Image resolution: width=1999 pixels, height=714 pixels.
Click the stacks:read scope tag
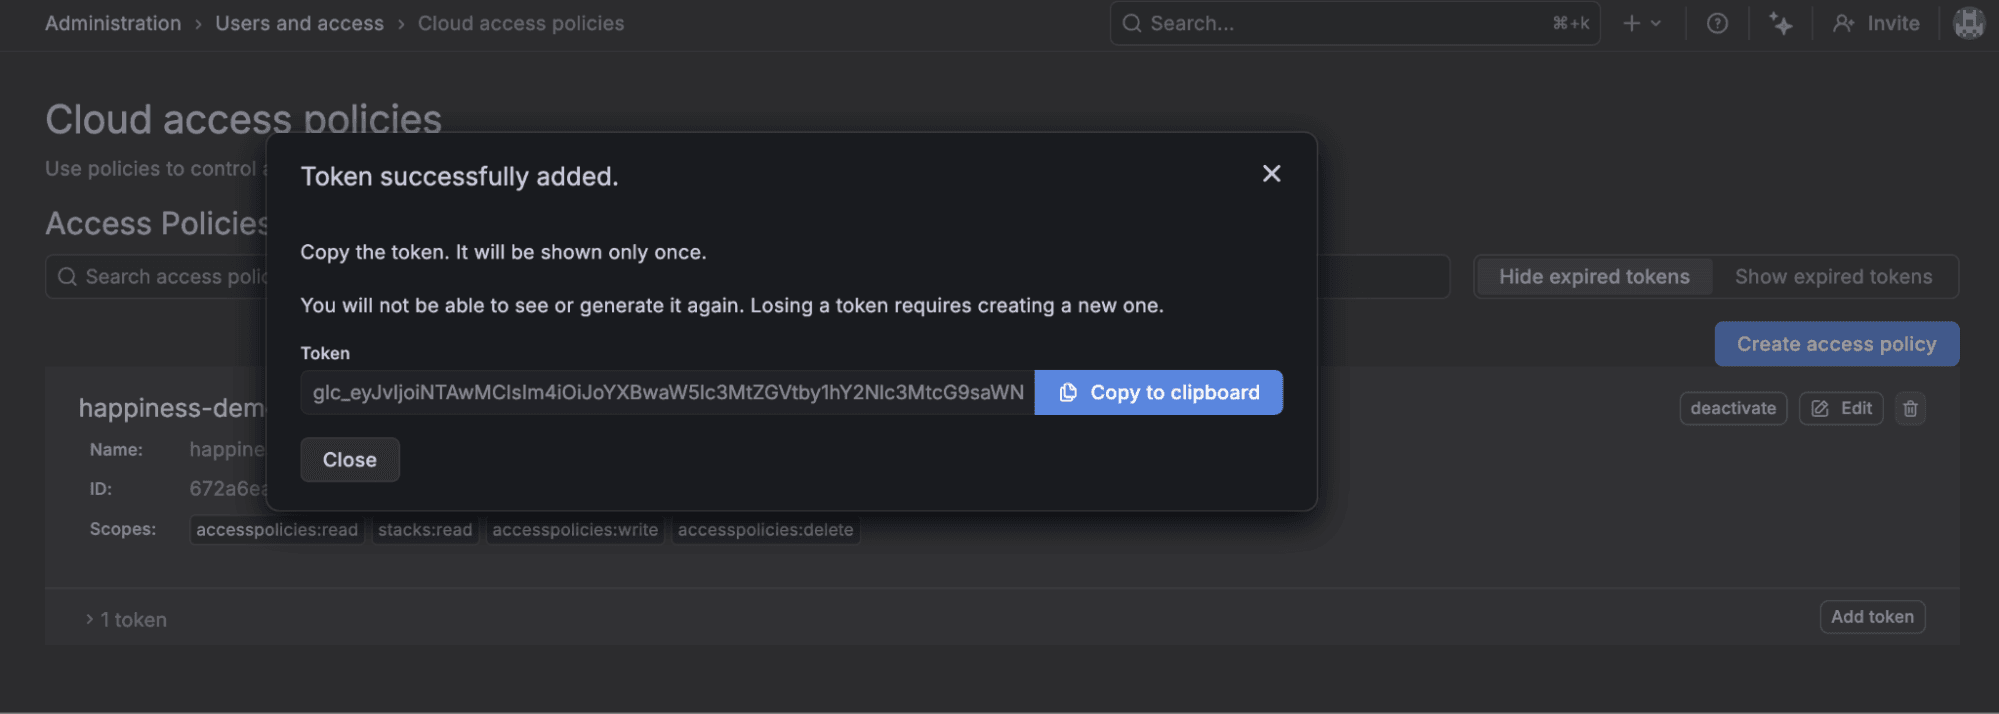point(425,530)
